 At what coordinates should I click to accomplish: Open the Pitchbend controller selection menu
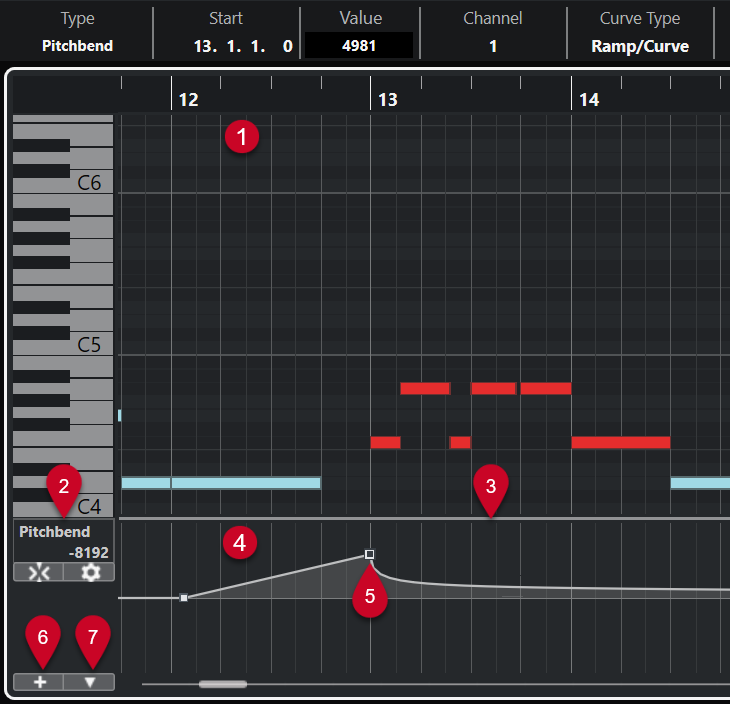tap(54, 532)
